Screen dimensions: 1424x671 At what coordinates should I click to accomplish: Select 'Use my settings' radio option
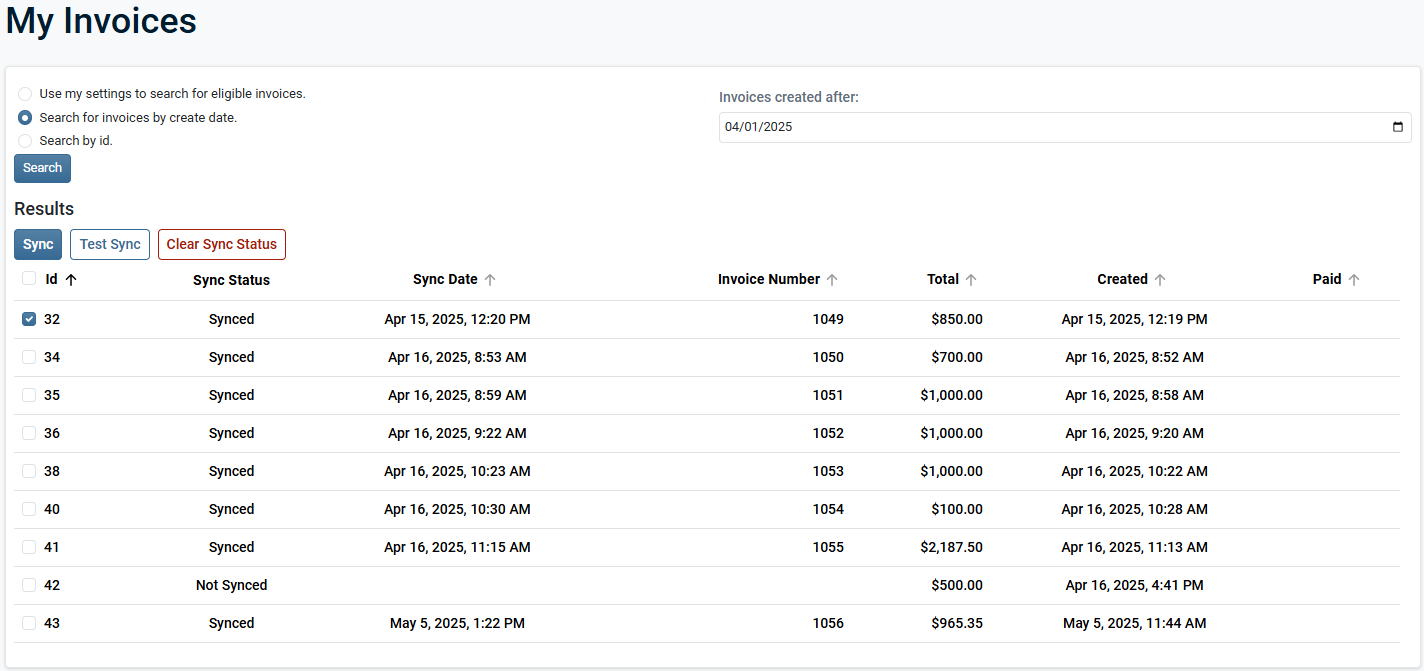pyautogui.click(x=25, y=94)
